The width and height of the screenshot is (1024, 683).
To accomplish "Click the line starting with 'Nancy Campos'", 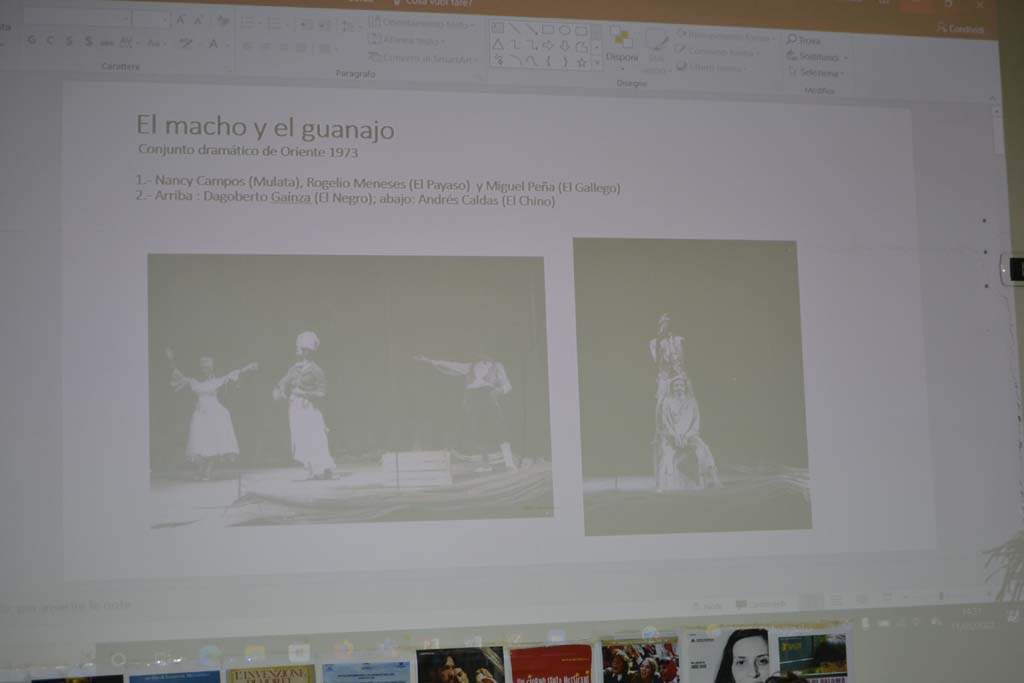I will click(x=377, y=184).
